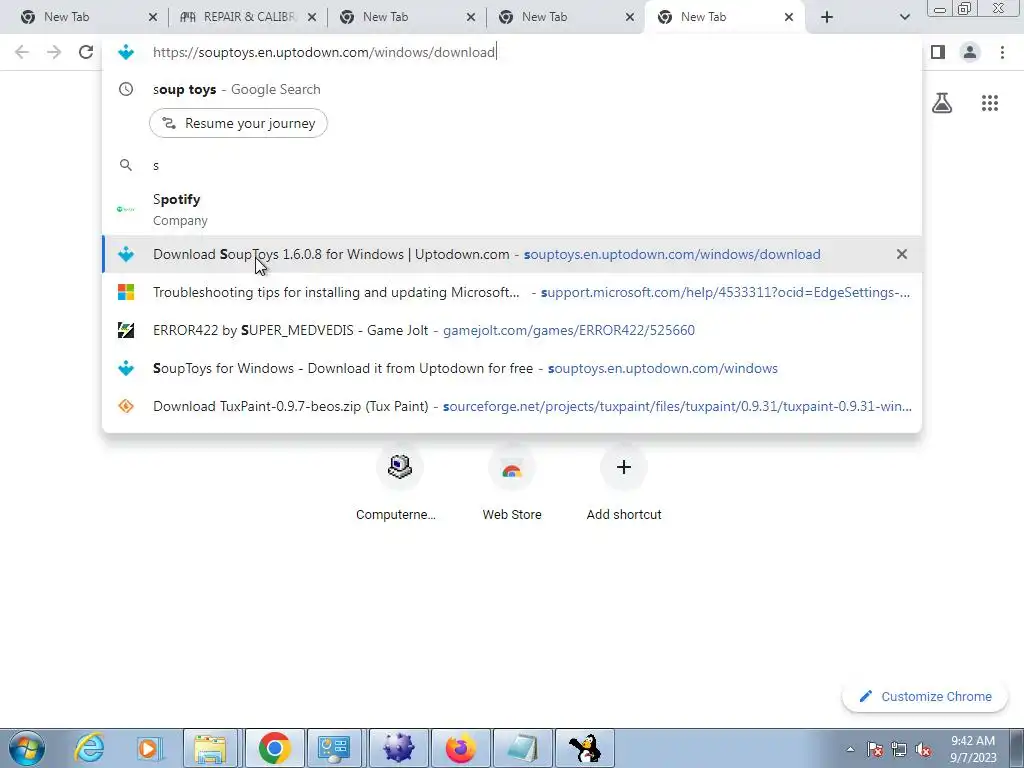Viewport: 1024px width, 768px height.
Task: Click the Action Center flag tray icon
Action: tap(875, 749)
